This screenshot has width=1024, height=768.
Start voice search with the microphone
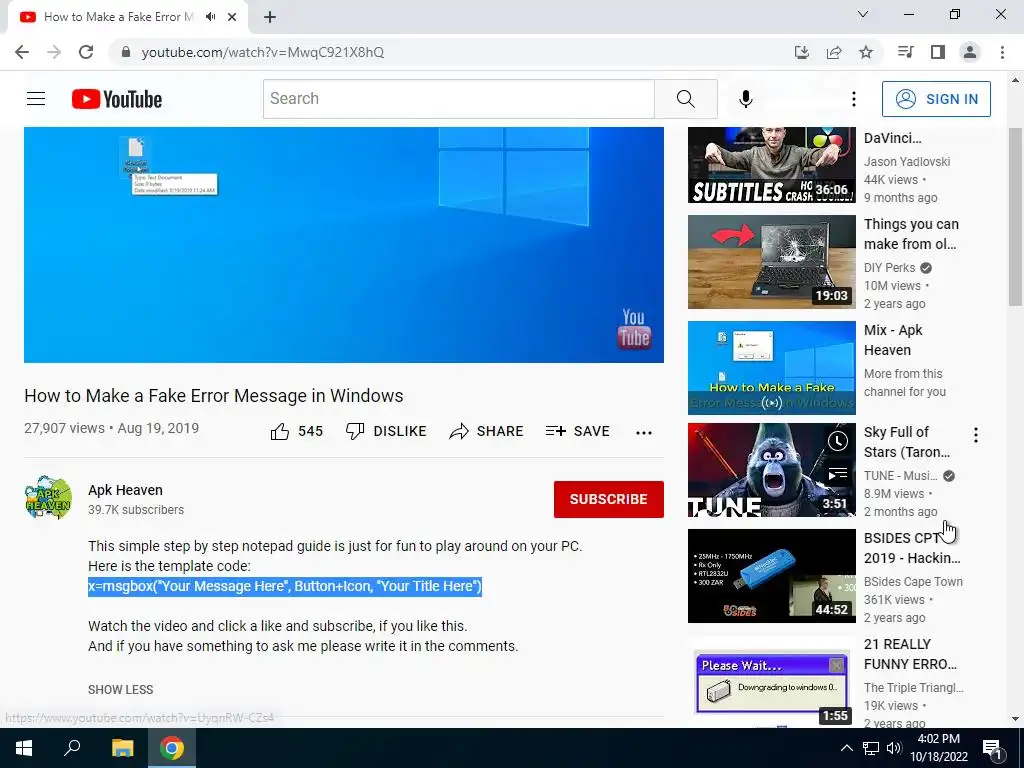point(746,99)
